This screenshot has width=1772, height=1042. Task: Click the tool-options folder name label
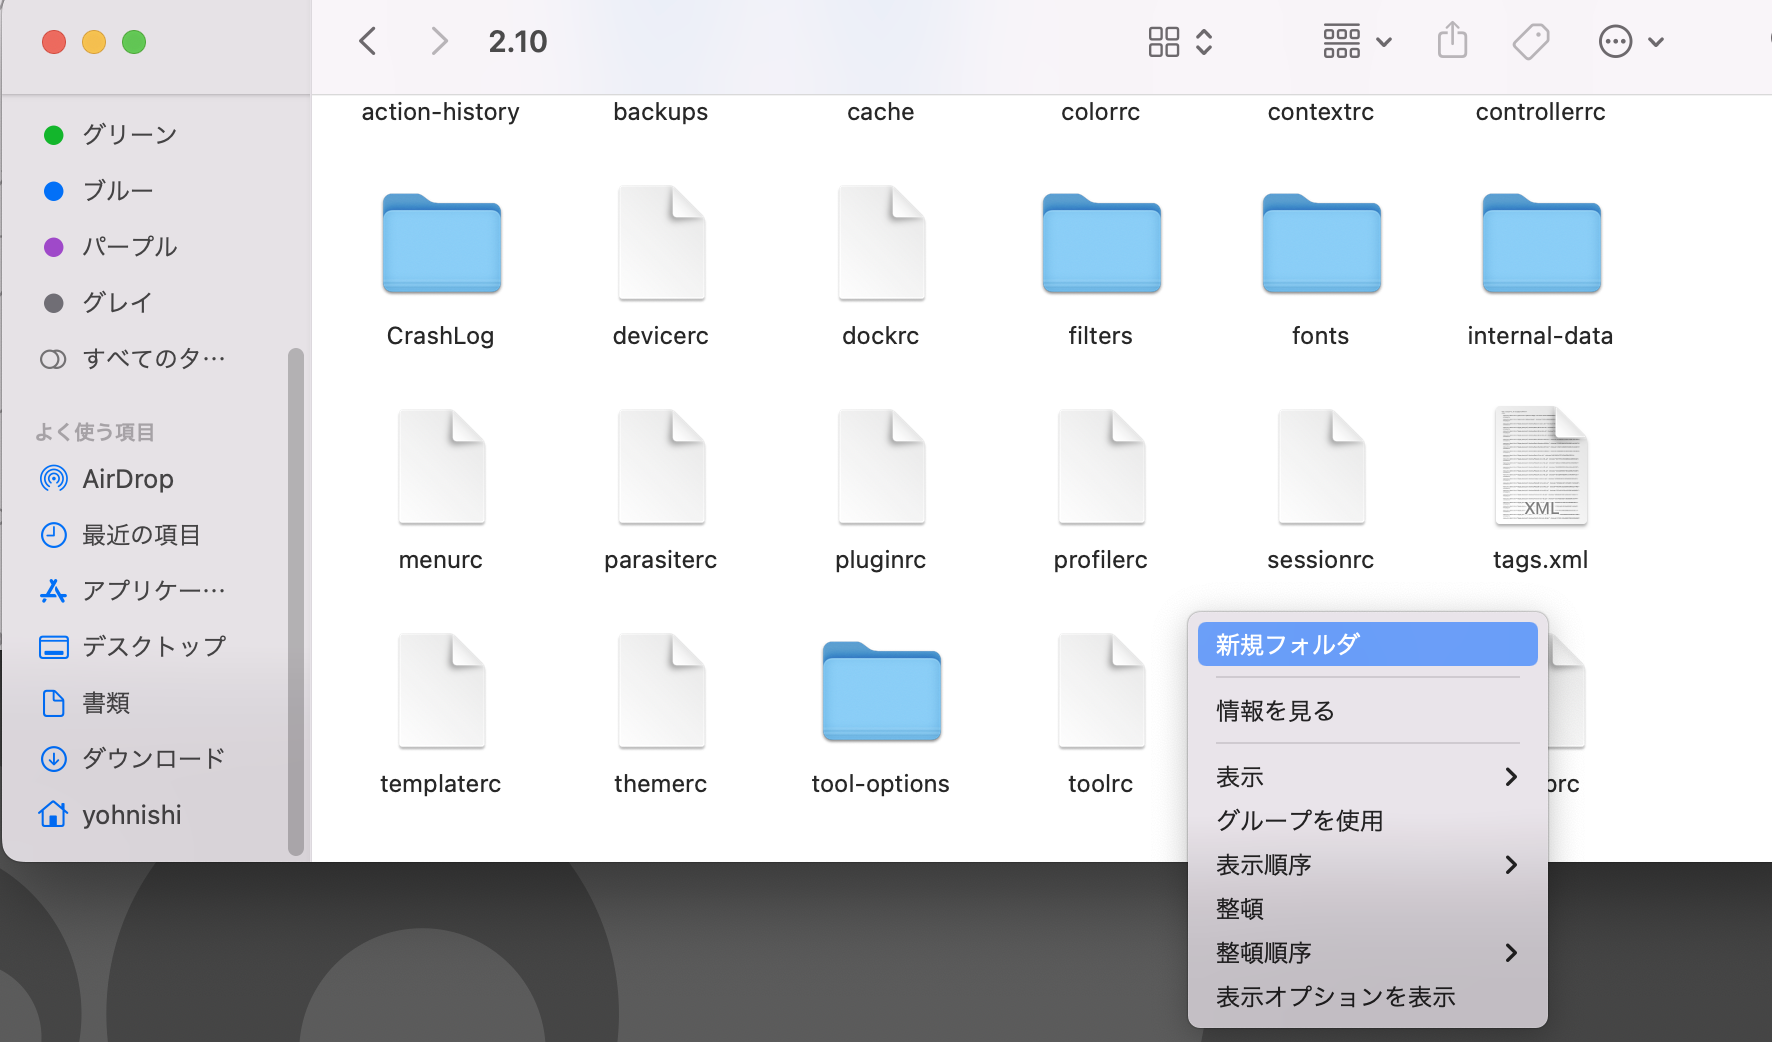tap(881, 783)
